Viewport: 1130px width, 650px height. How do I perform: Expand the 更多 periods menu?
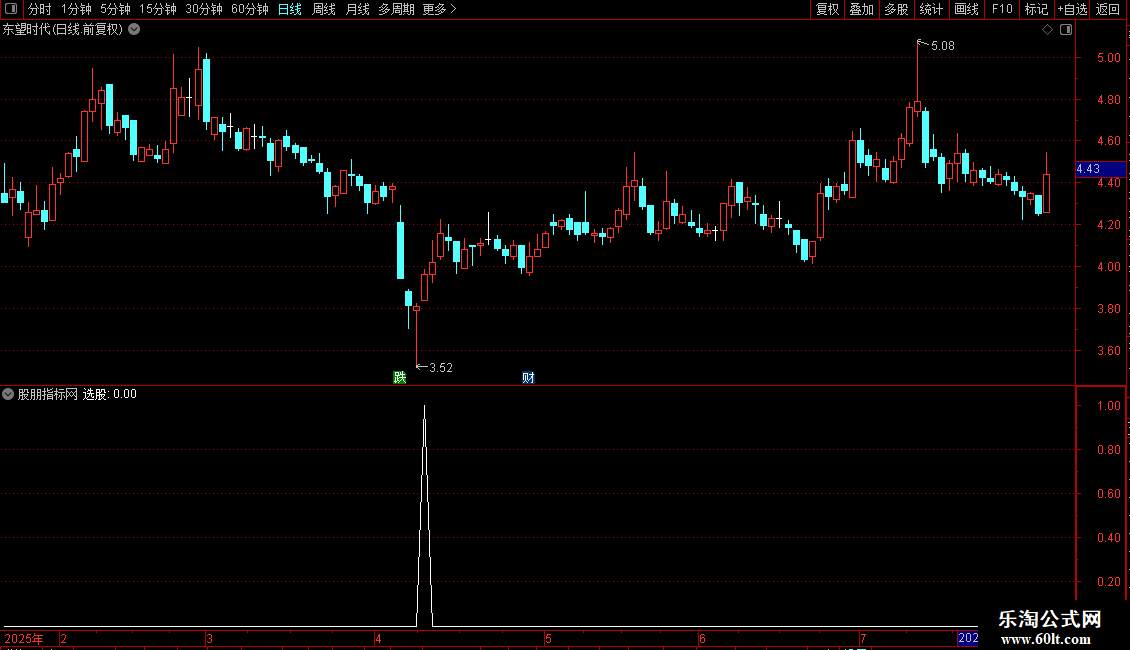[439, 9]
